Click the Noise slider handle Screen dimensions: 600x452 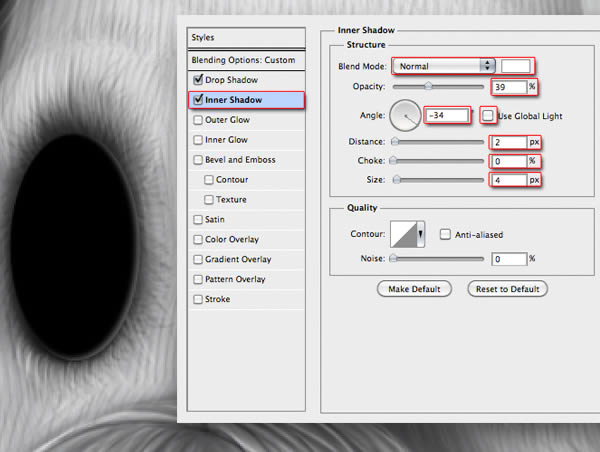(393, 259)
